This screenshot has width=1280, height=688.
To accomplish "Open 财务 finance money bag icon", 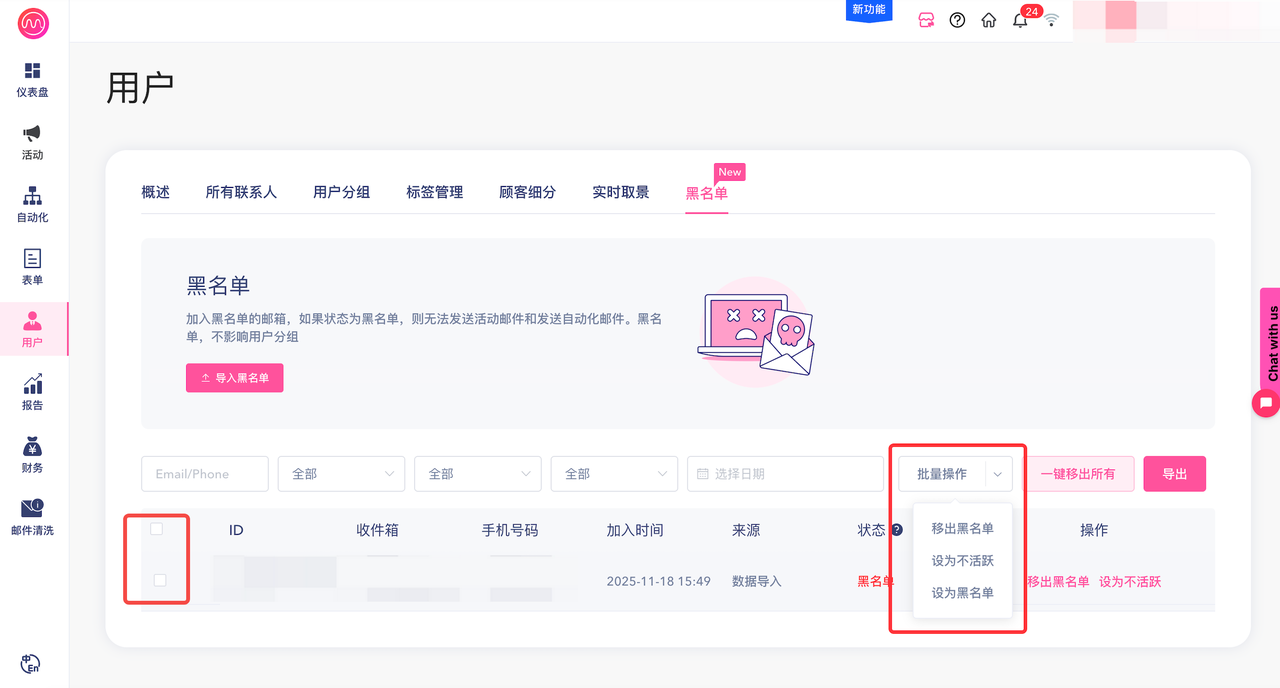I will pyautogui.click(x=33, y=447).
